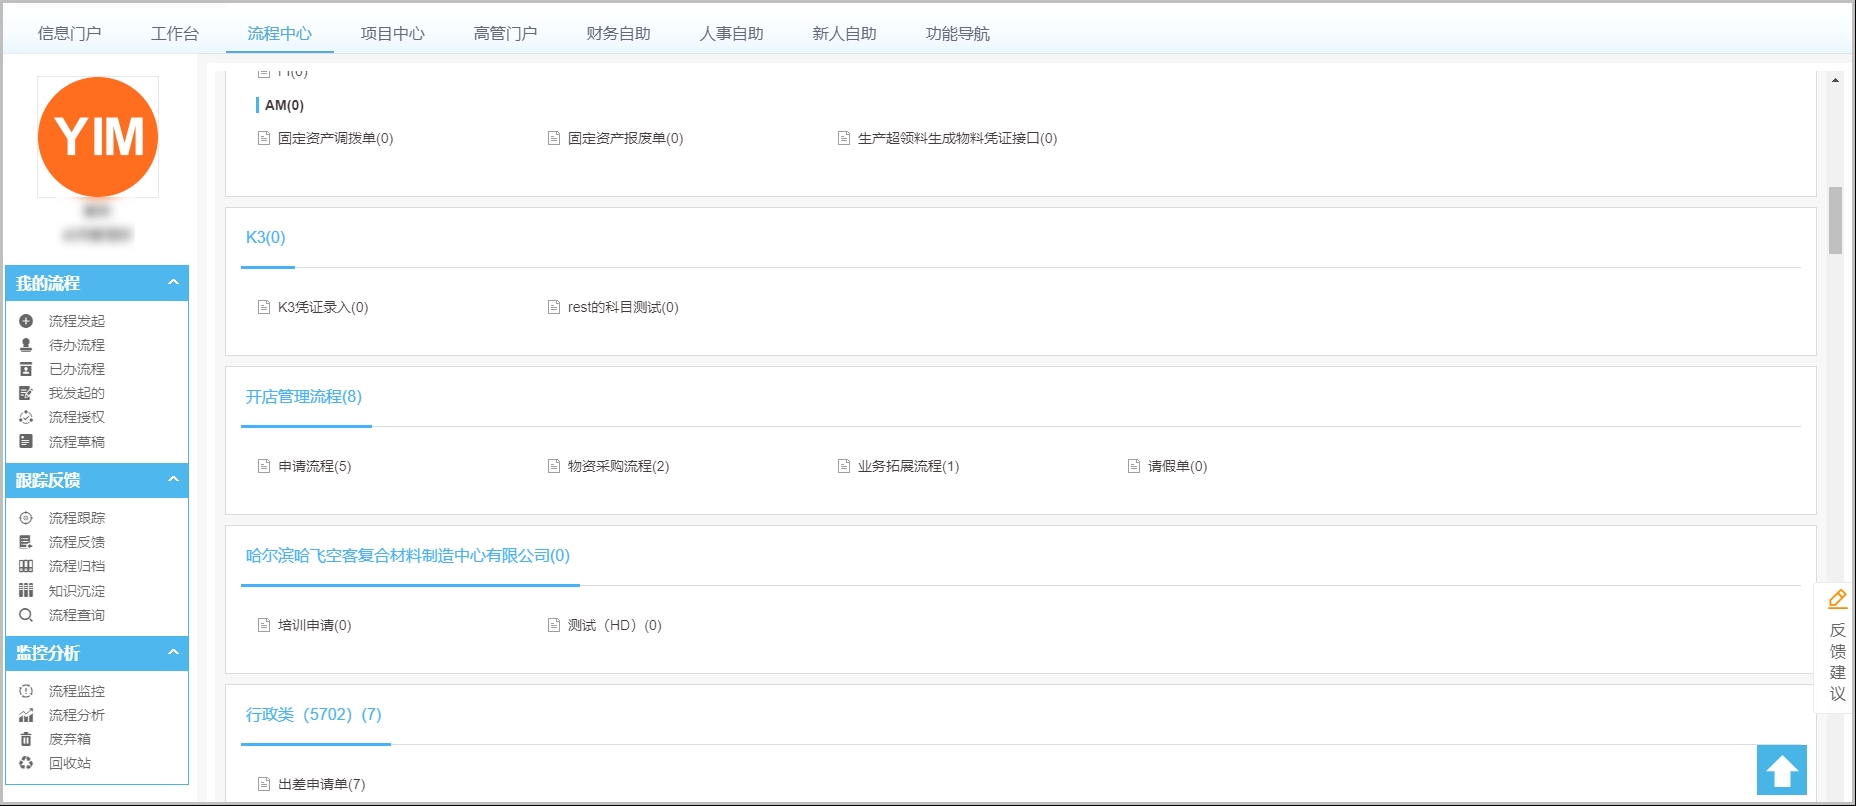The width and height of the screenshot is (1856, 806).
Task: Click the plus icon beside 流程发起
Action: (26, 321)
